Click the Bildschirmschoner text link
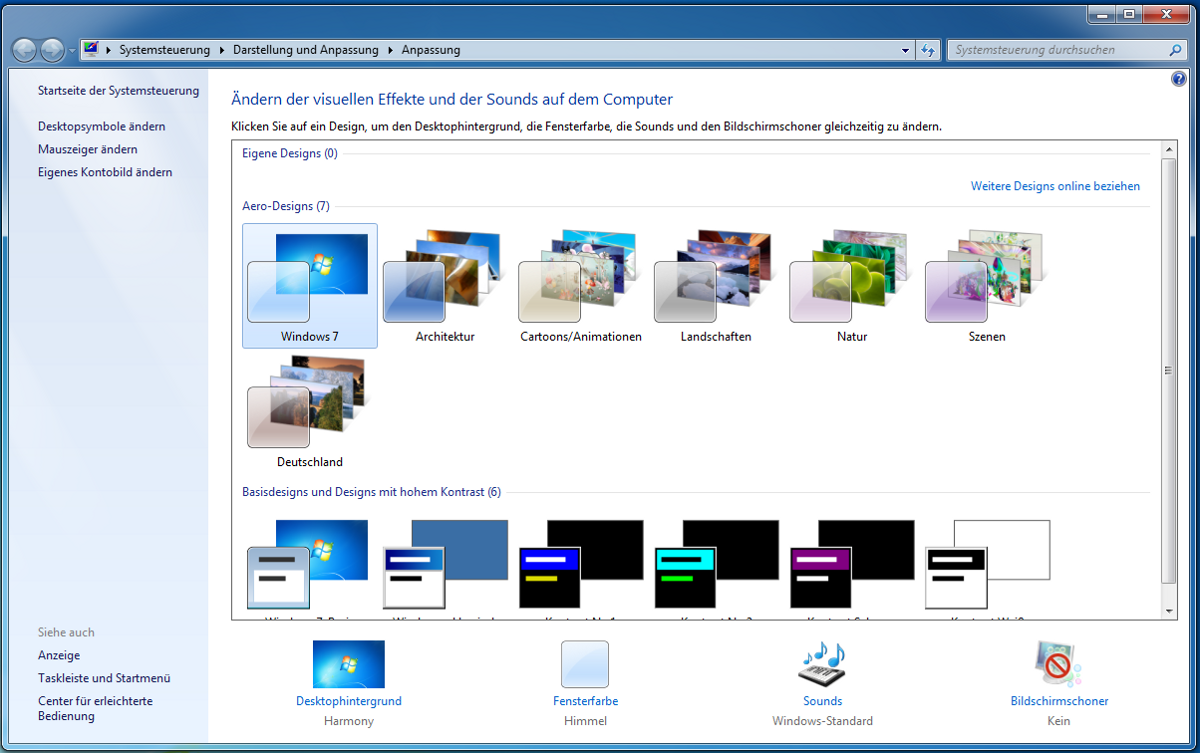The height and width of the screenshot is (753, 1200). [x=1059, y=701]
